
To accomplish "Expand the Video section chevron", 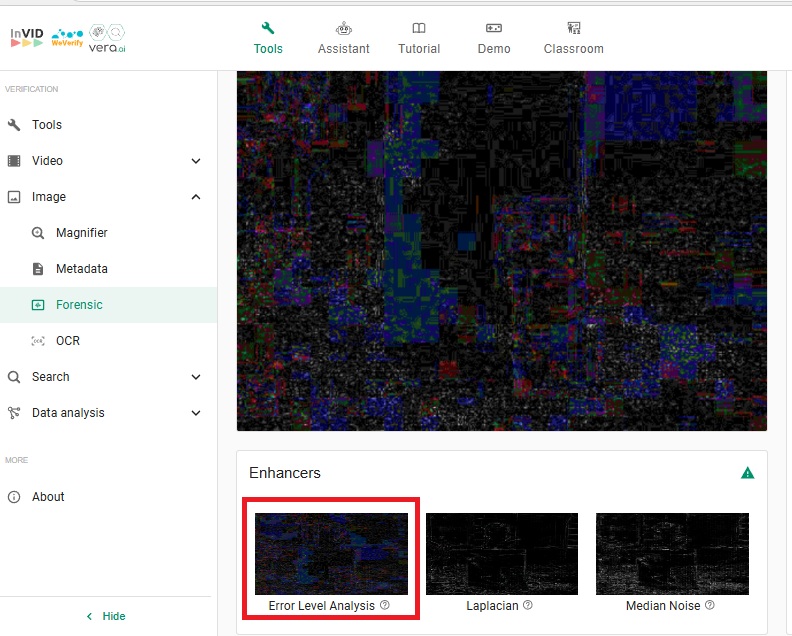I will 196,161.
